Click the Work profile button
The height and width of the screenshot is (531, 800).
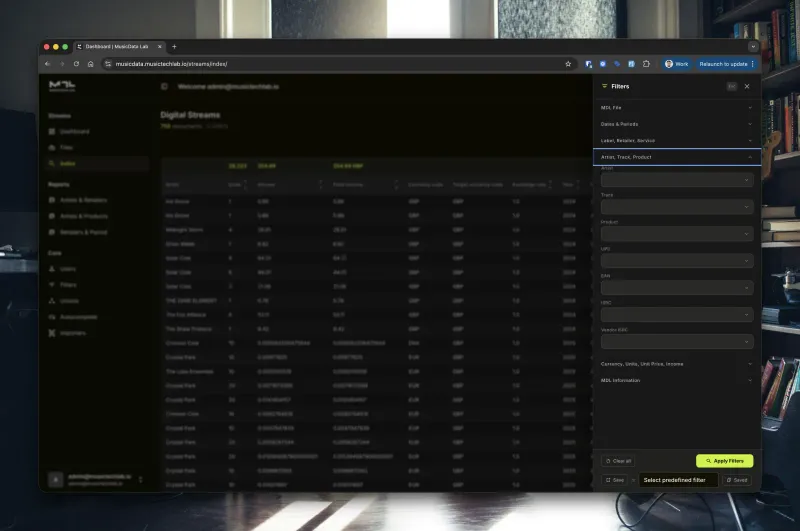click(677, 64)
